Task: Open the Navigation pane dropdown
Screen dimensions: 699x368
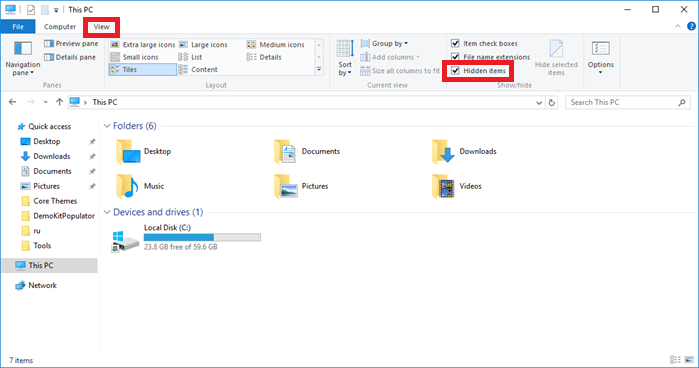Action: click(22, 59)
